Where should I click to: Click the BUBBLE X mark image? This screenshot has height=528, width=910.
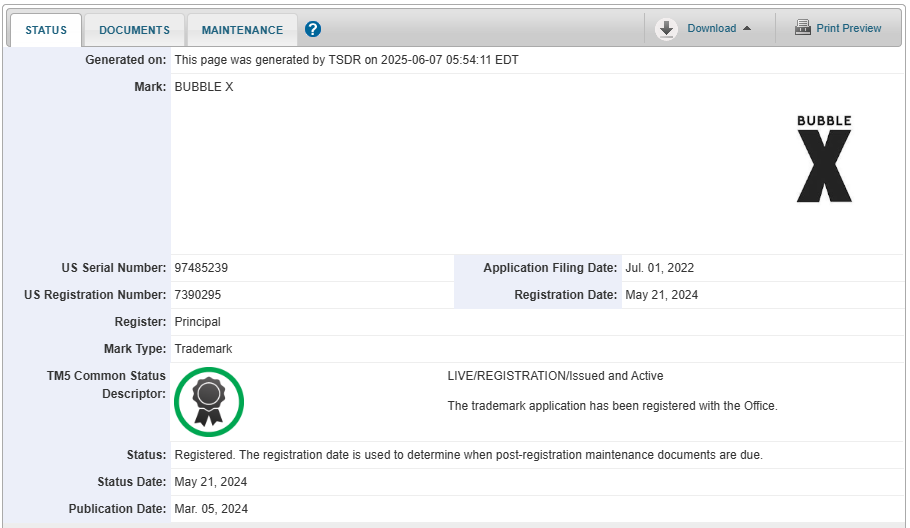824,158
